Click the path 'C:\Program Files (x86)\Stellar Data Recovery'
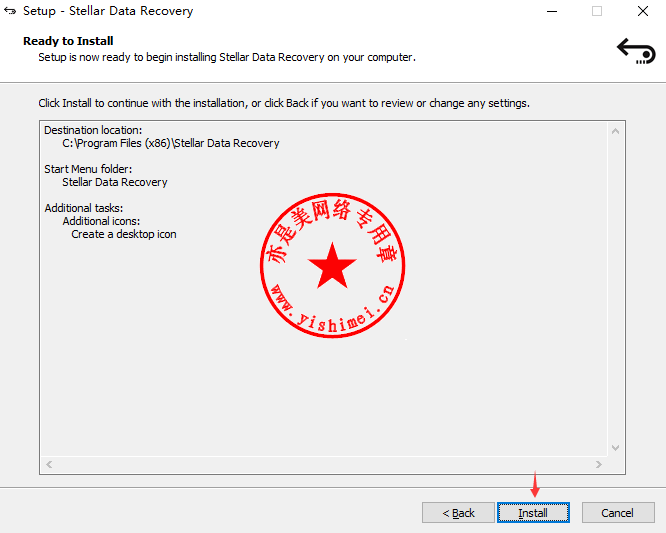This screenshot has width=666, height=533. click(171, 144)
